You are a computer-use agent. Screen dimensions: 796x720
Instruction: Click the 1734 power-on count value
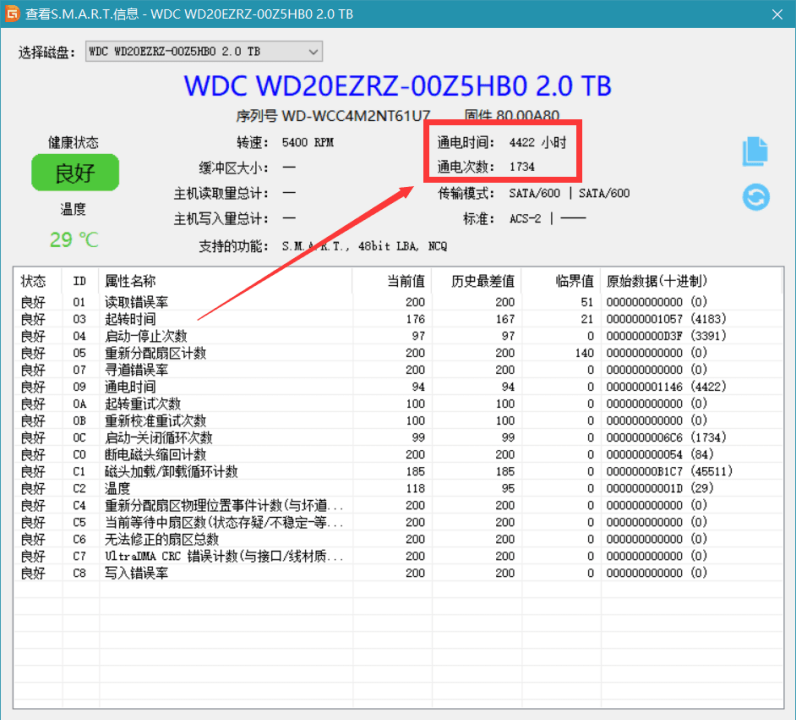click(x=522, y=167)
